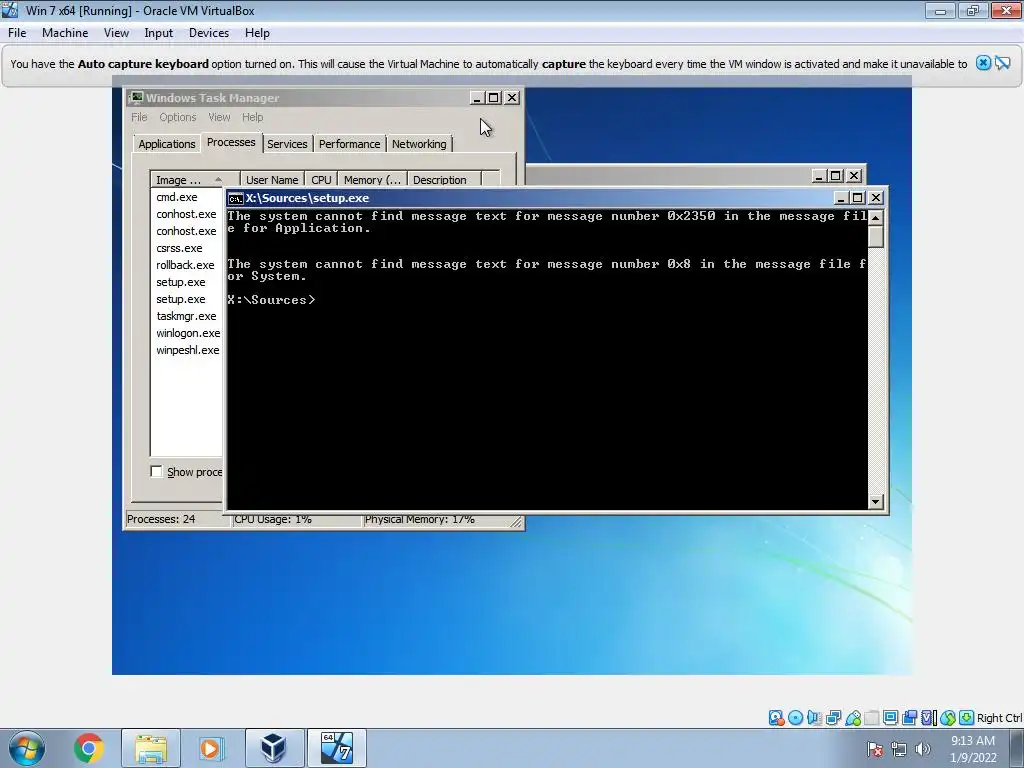Maximize the Windows Task Manager window
The image size is (1024, 768).
(494, 98)
